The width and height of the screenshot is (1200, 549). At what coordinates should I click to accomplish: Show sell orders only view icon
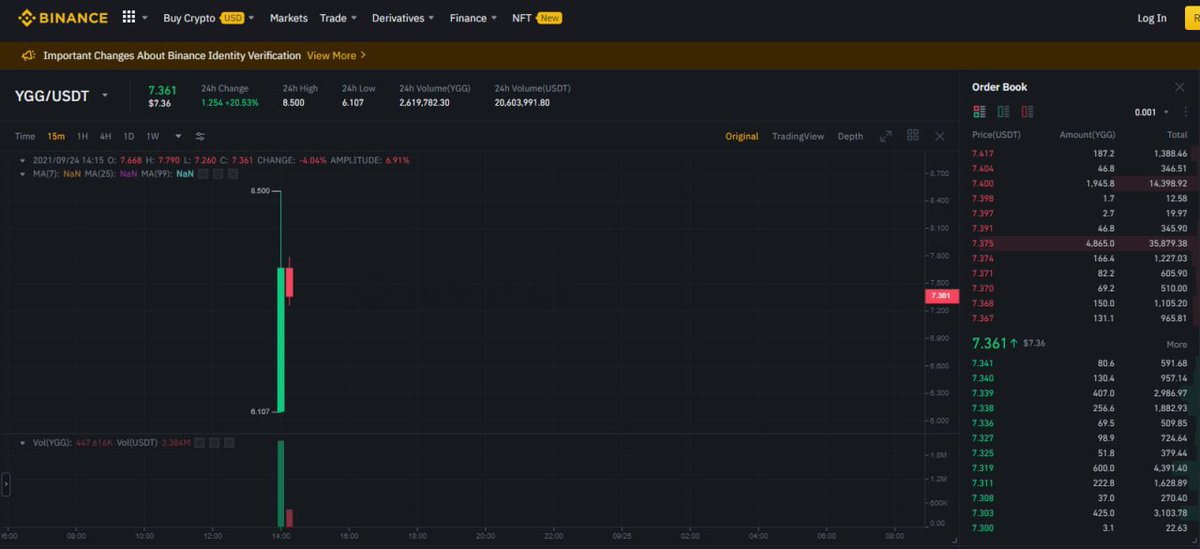1028,112
